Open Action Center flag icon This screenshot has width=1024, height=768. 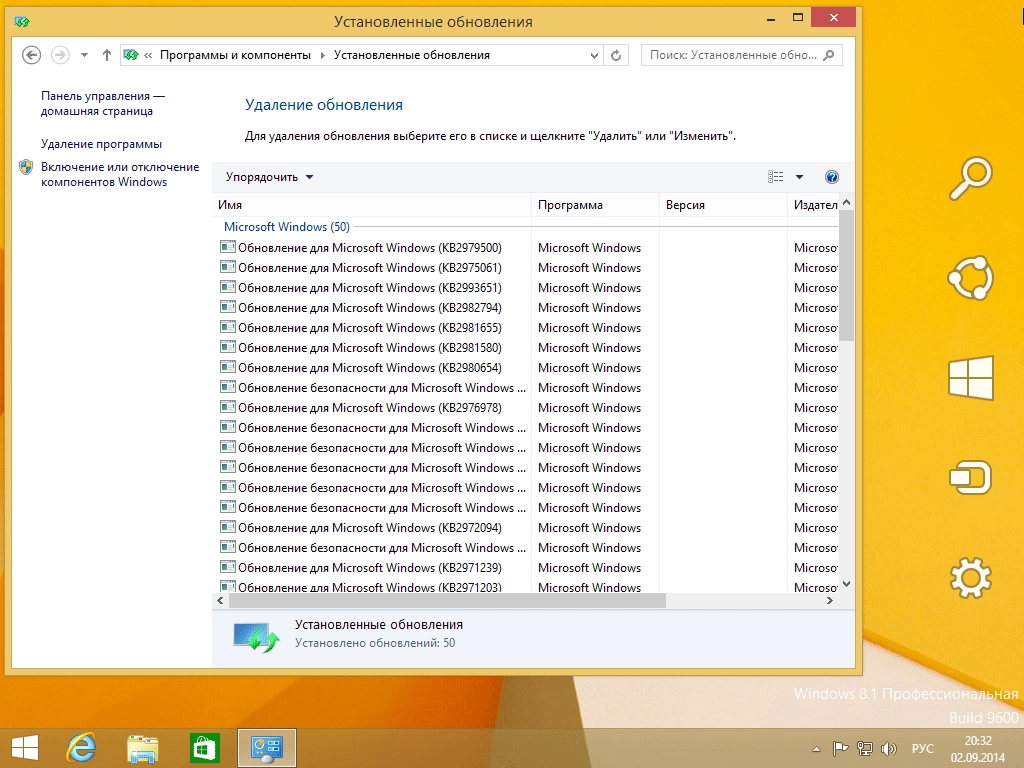point(840,749)
